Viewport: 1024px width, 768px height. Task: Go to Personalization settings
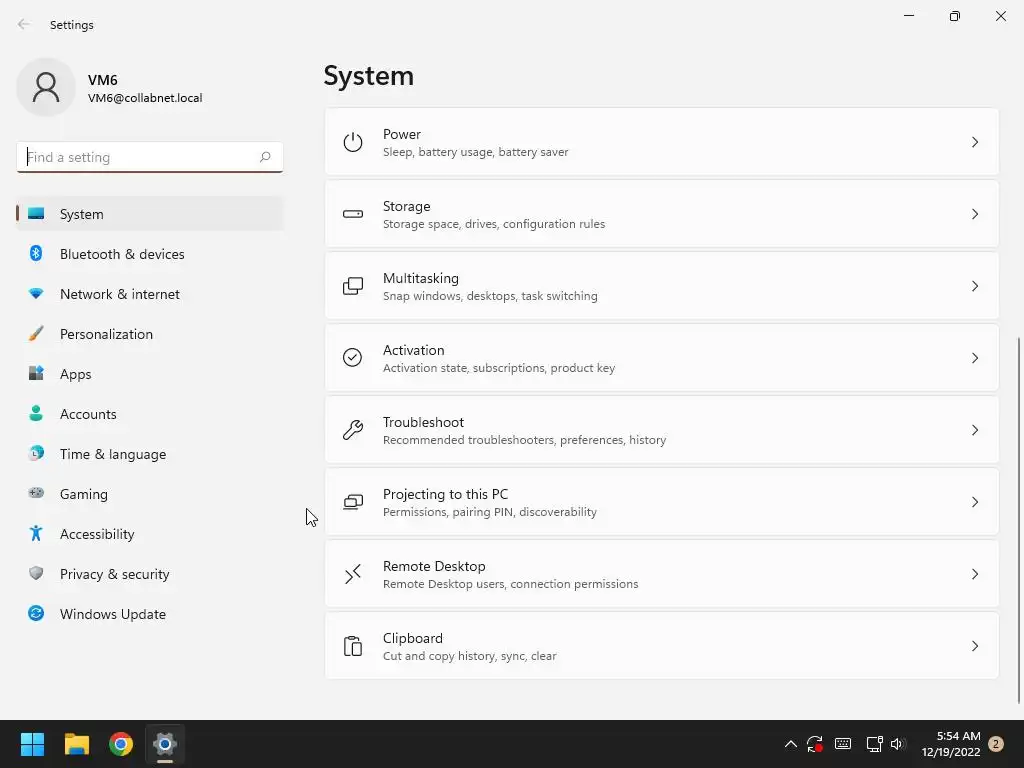coord(150,334)
